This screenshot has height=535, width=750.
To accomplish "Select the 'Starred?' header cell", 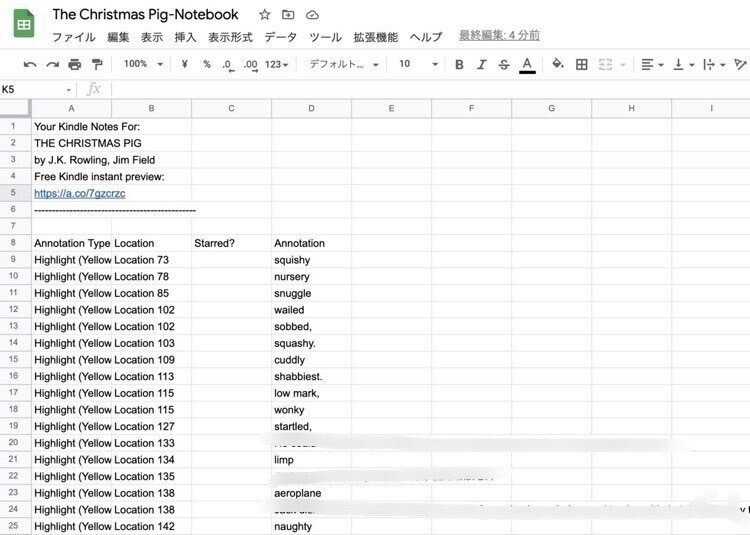I will point(232,243).
